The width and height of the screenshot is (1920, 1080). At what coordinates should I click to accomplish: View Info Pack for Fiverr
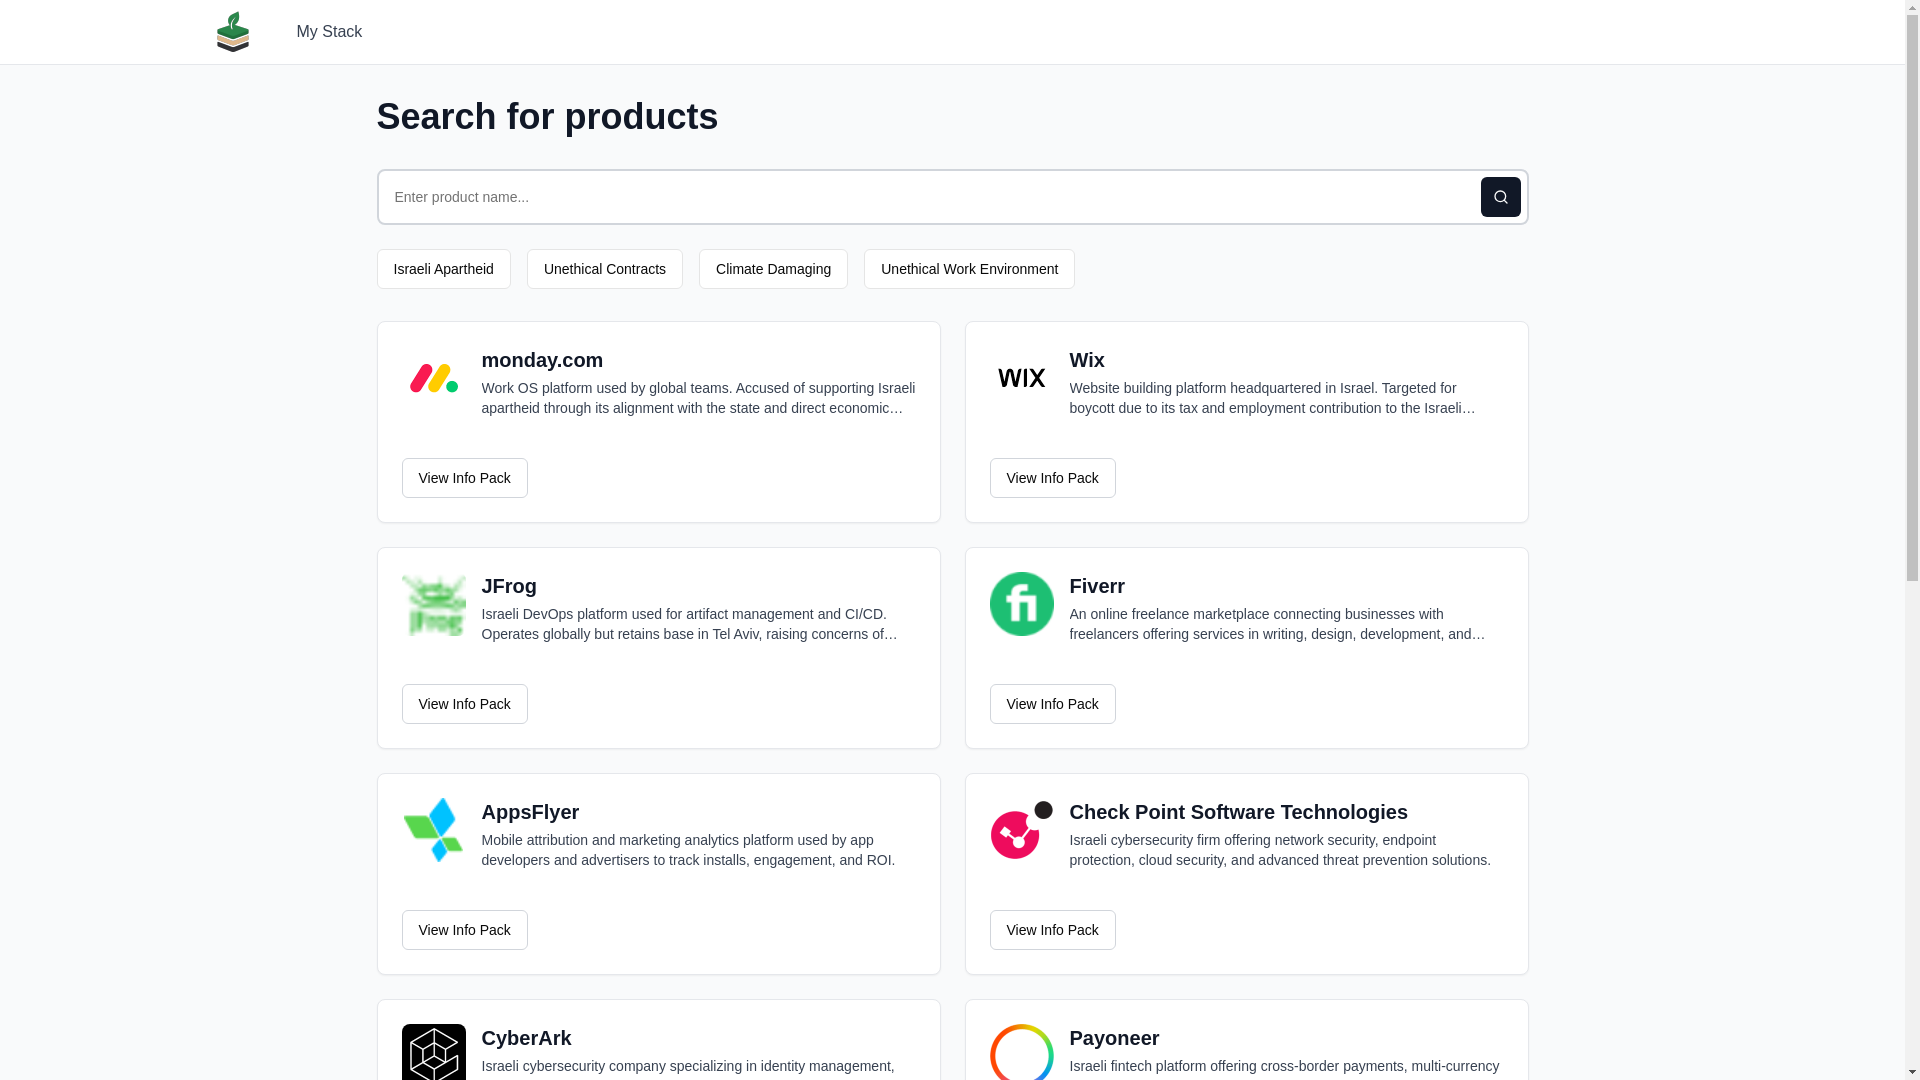[x=1053, y=704]
